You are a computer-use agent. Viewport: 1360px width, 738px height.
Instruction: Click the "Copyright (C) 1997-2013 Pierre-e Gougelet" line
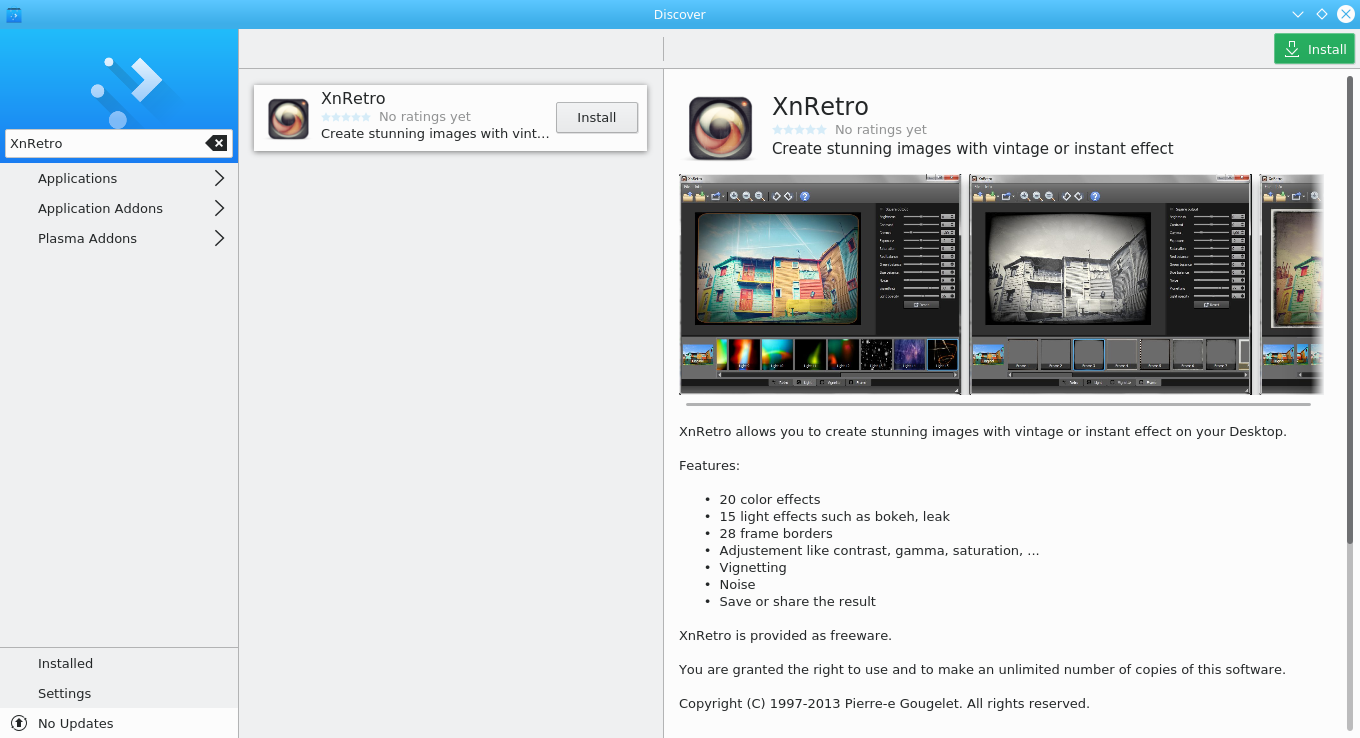point(884,703)
